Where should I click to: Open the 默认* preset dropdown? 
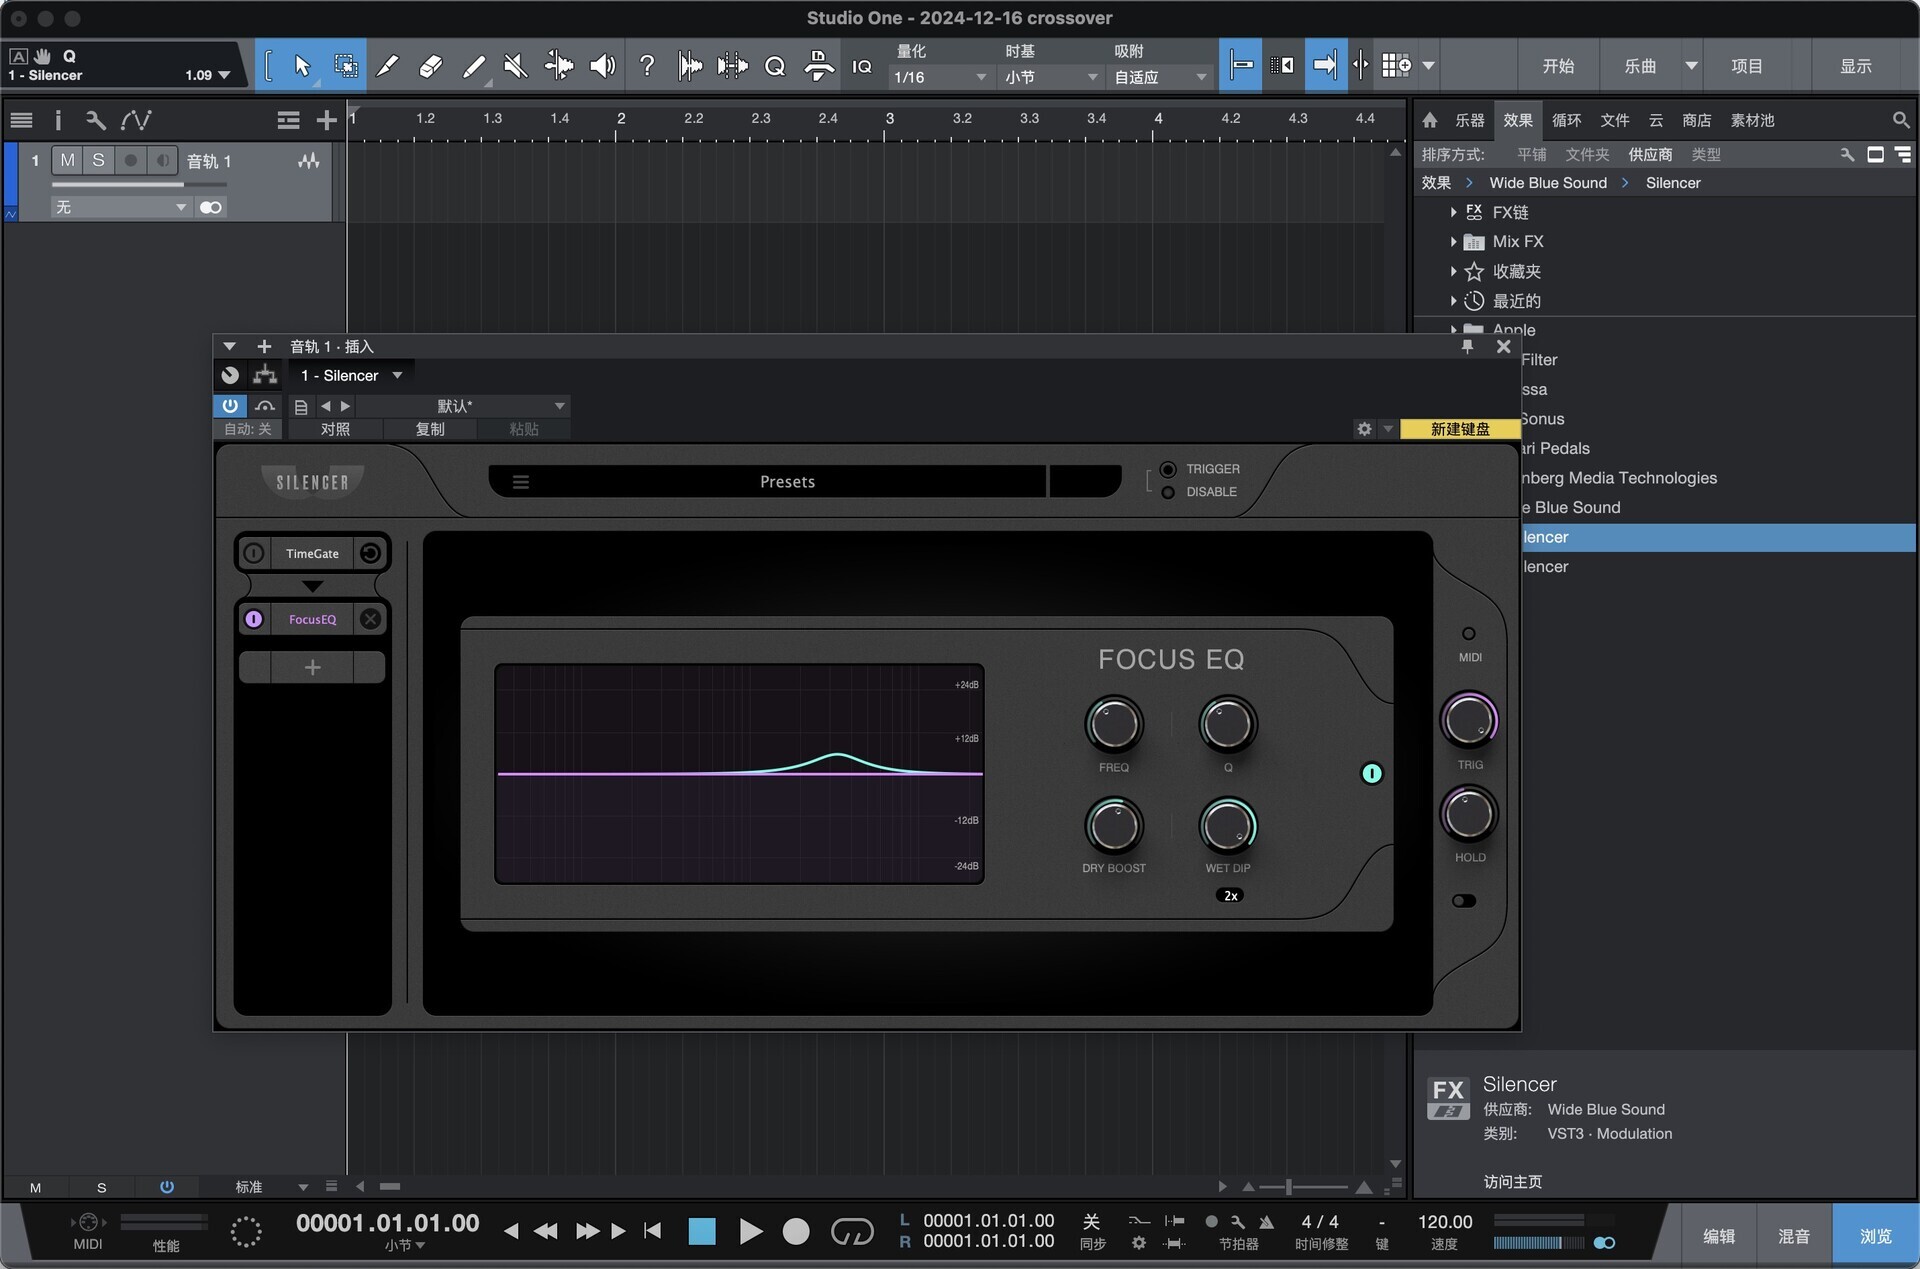pos(462,406)
